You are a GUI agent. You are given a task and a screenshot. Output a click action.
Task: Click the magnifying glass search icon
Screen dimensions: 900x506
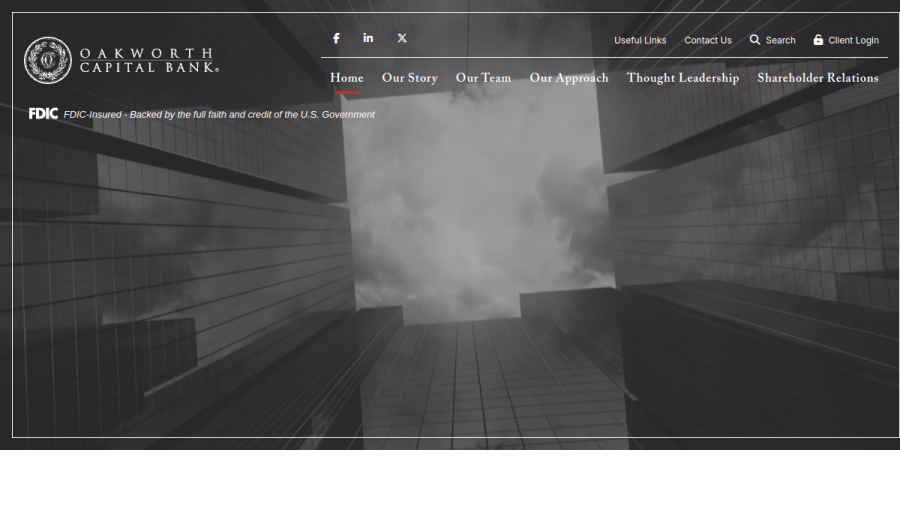(755, 40)
